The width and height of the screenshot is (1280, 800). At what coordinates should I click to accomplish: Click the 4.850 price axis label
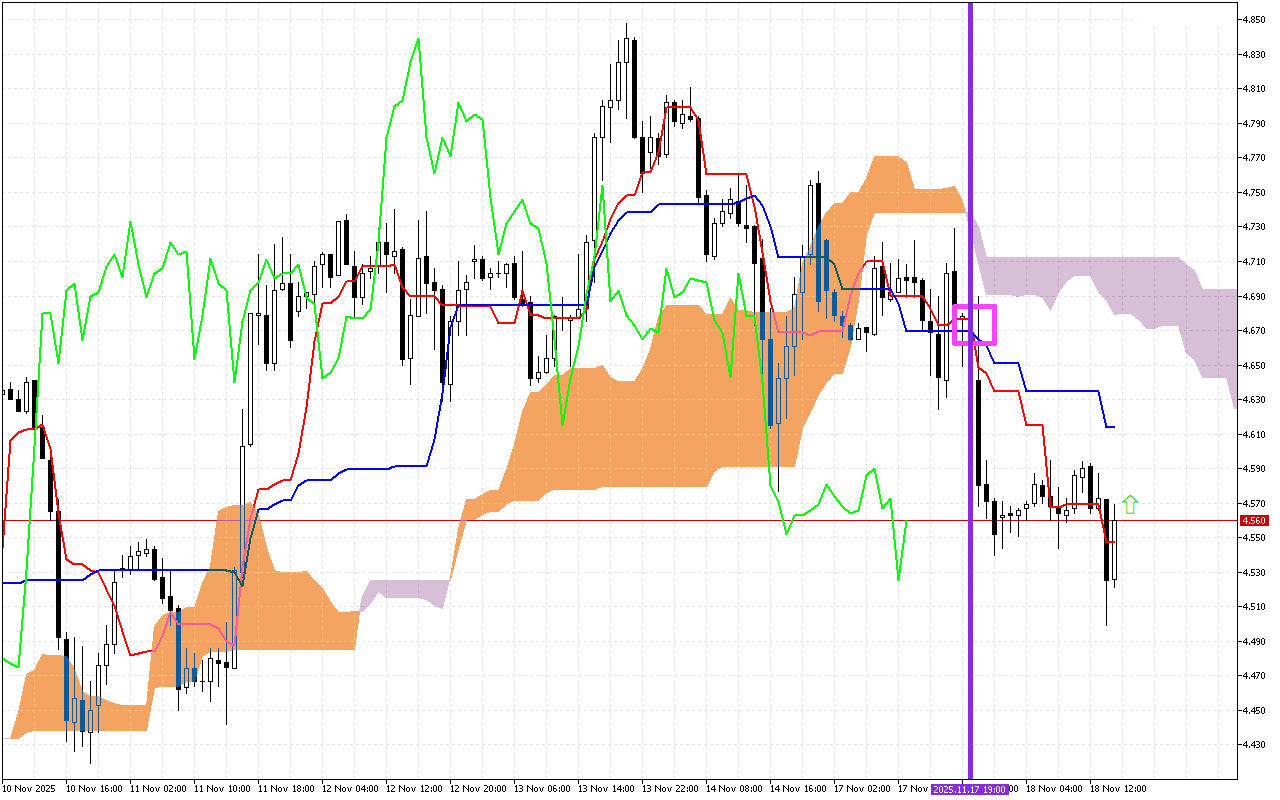click(1253, 19)
